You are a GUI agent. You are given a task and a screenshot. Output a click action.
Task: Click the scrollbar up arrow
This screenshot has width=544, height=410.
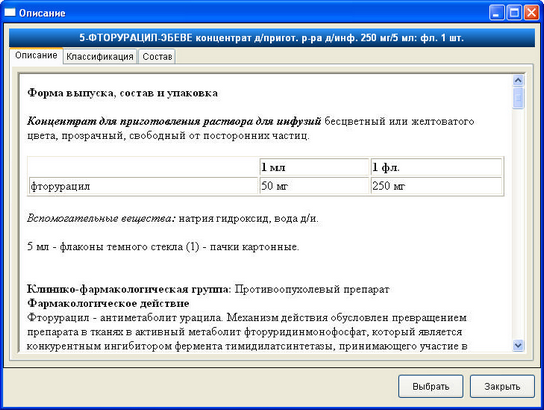pos(518,80)
